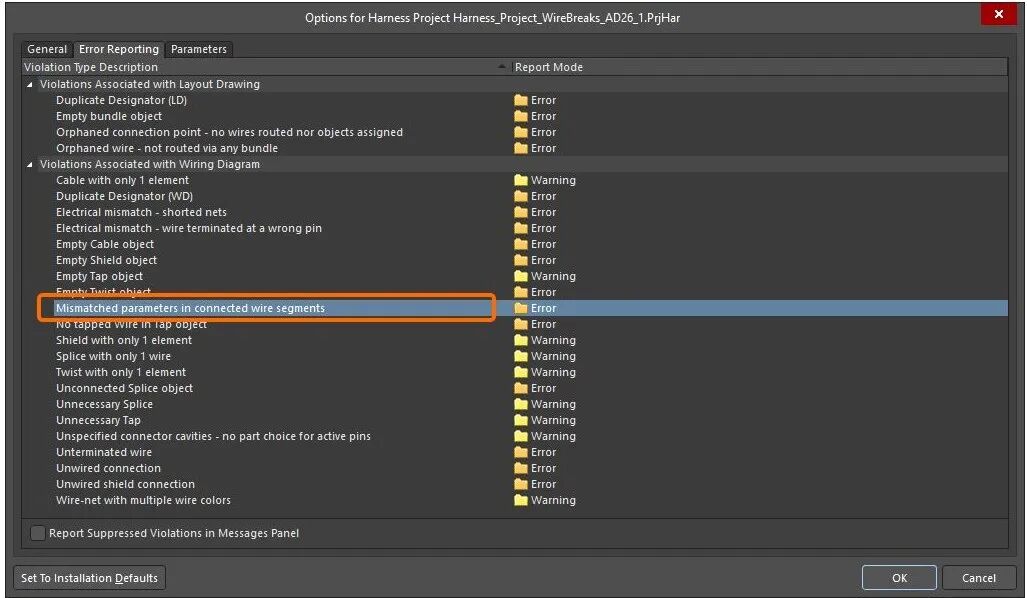Click the Warning folder icon for Cable with only 1 element
1027x598 pixels.
520,180
